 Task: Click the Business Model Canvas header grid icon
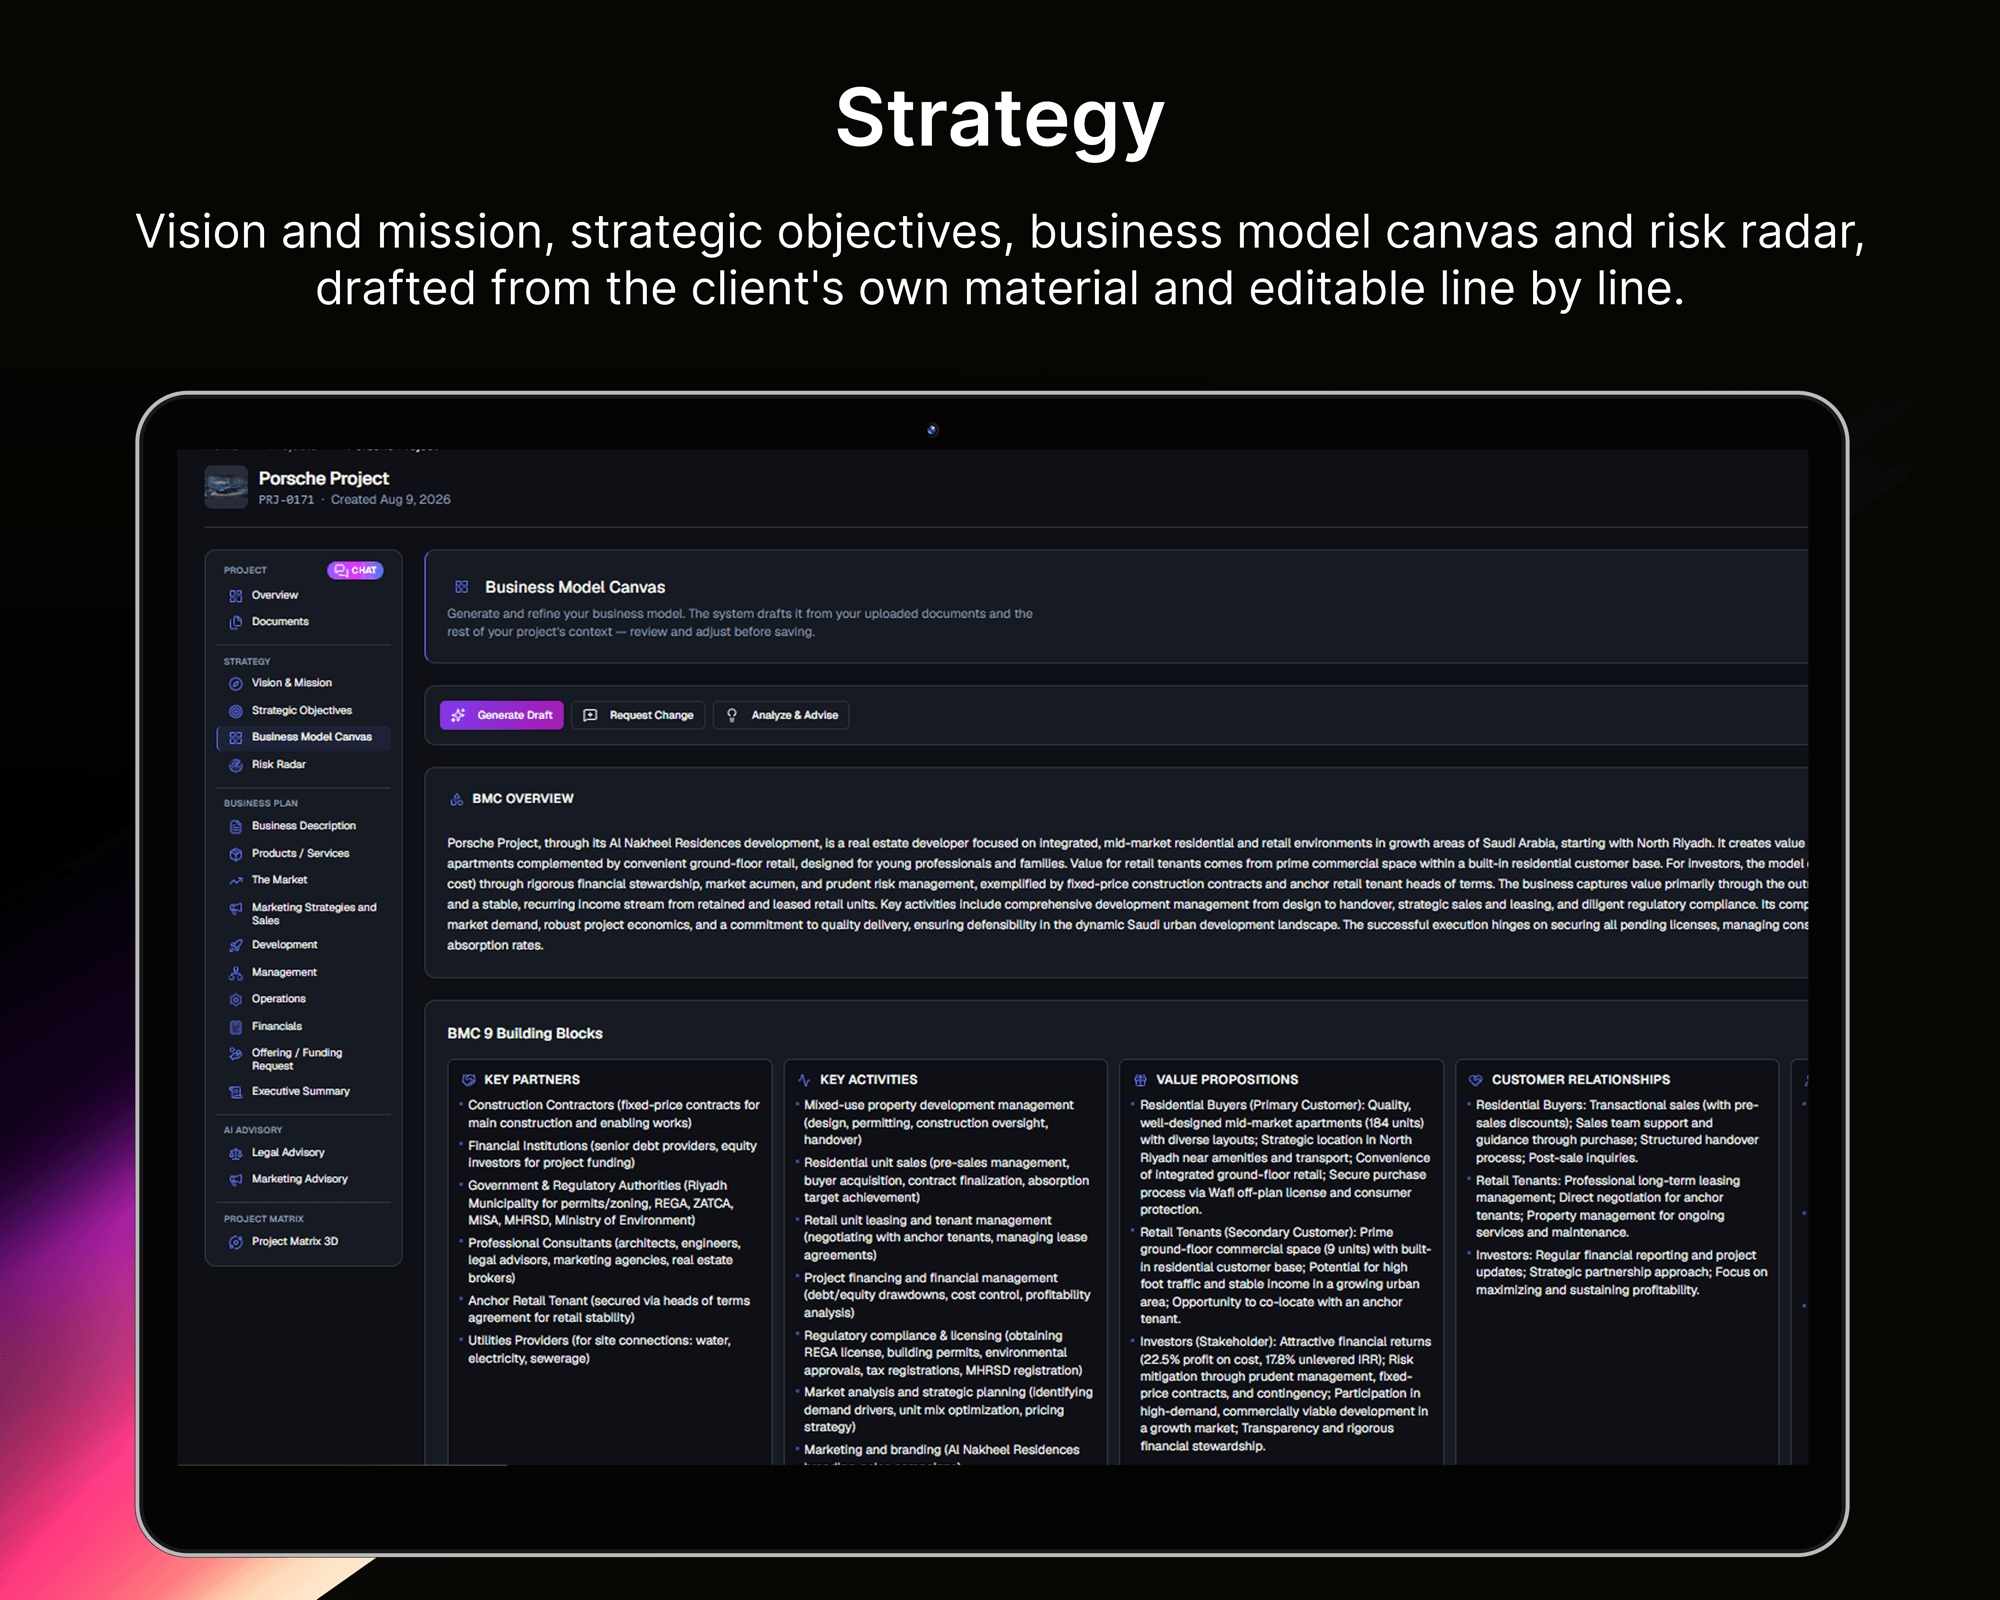pos(462,587)
